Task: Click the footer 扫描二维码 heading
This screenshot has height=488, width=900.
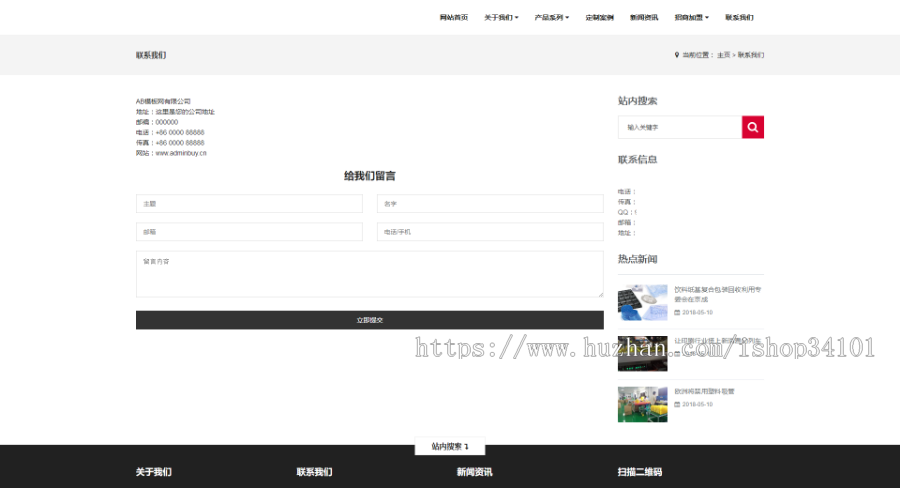Action: 639,472
